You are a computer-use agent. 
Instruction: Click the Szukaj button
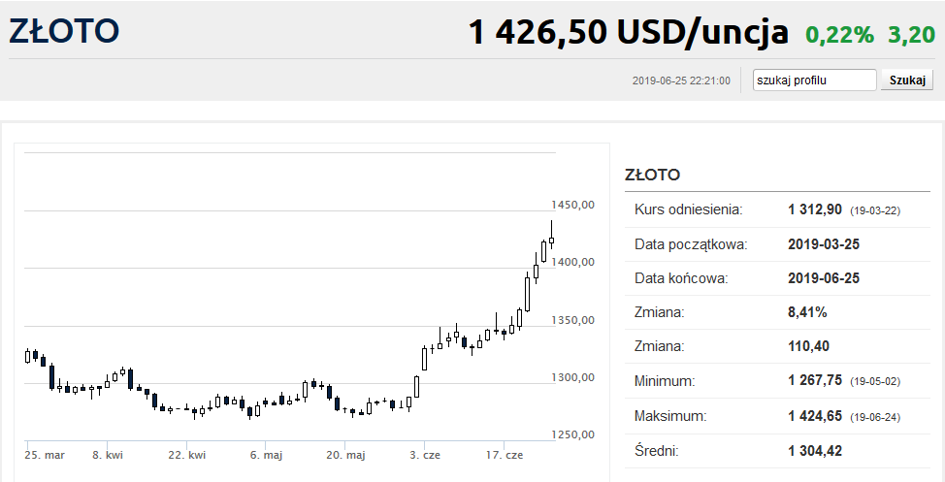[907, 80]
